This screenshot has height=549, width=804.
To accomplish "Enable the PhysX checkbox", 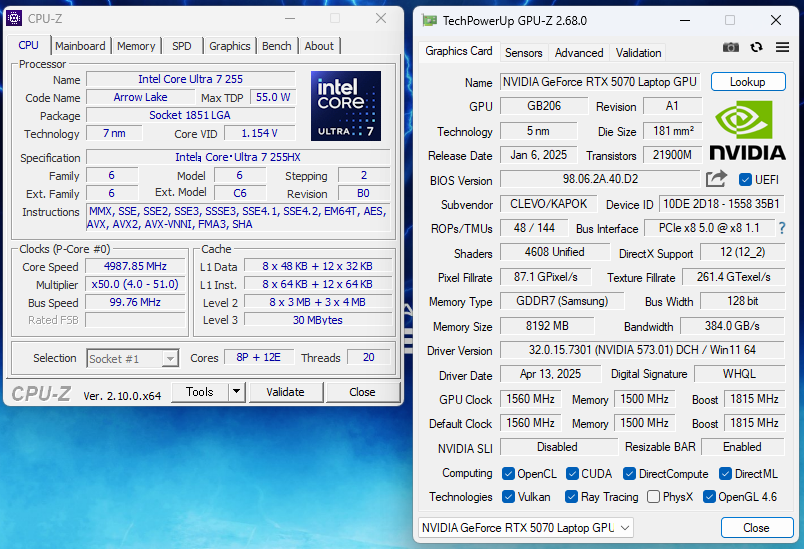I will click(653, 497).
